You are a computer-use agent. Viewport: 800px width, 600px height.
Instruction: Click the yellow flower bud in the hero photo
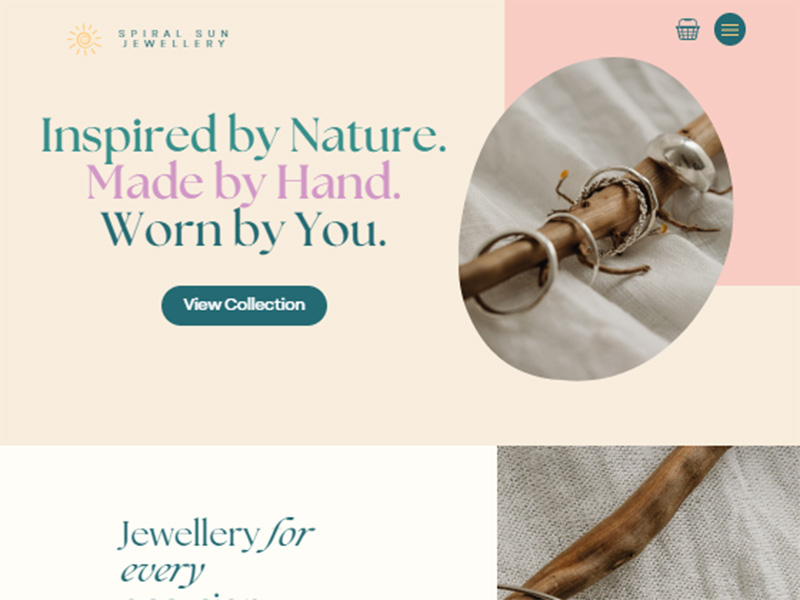tap(564, 175)
